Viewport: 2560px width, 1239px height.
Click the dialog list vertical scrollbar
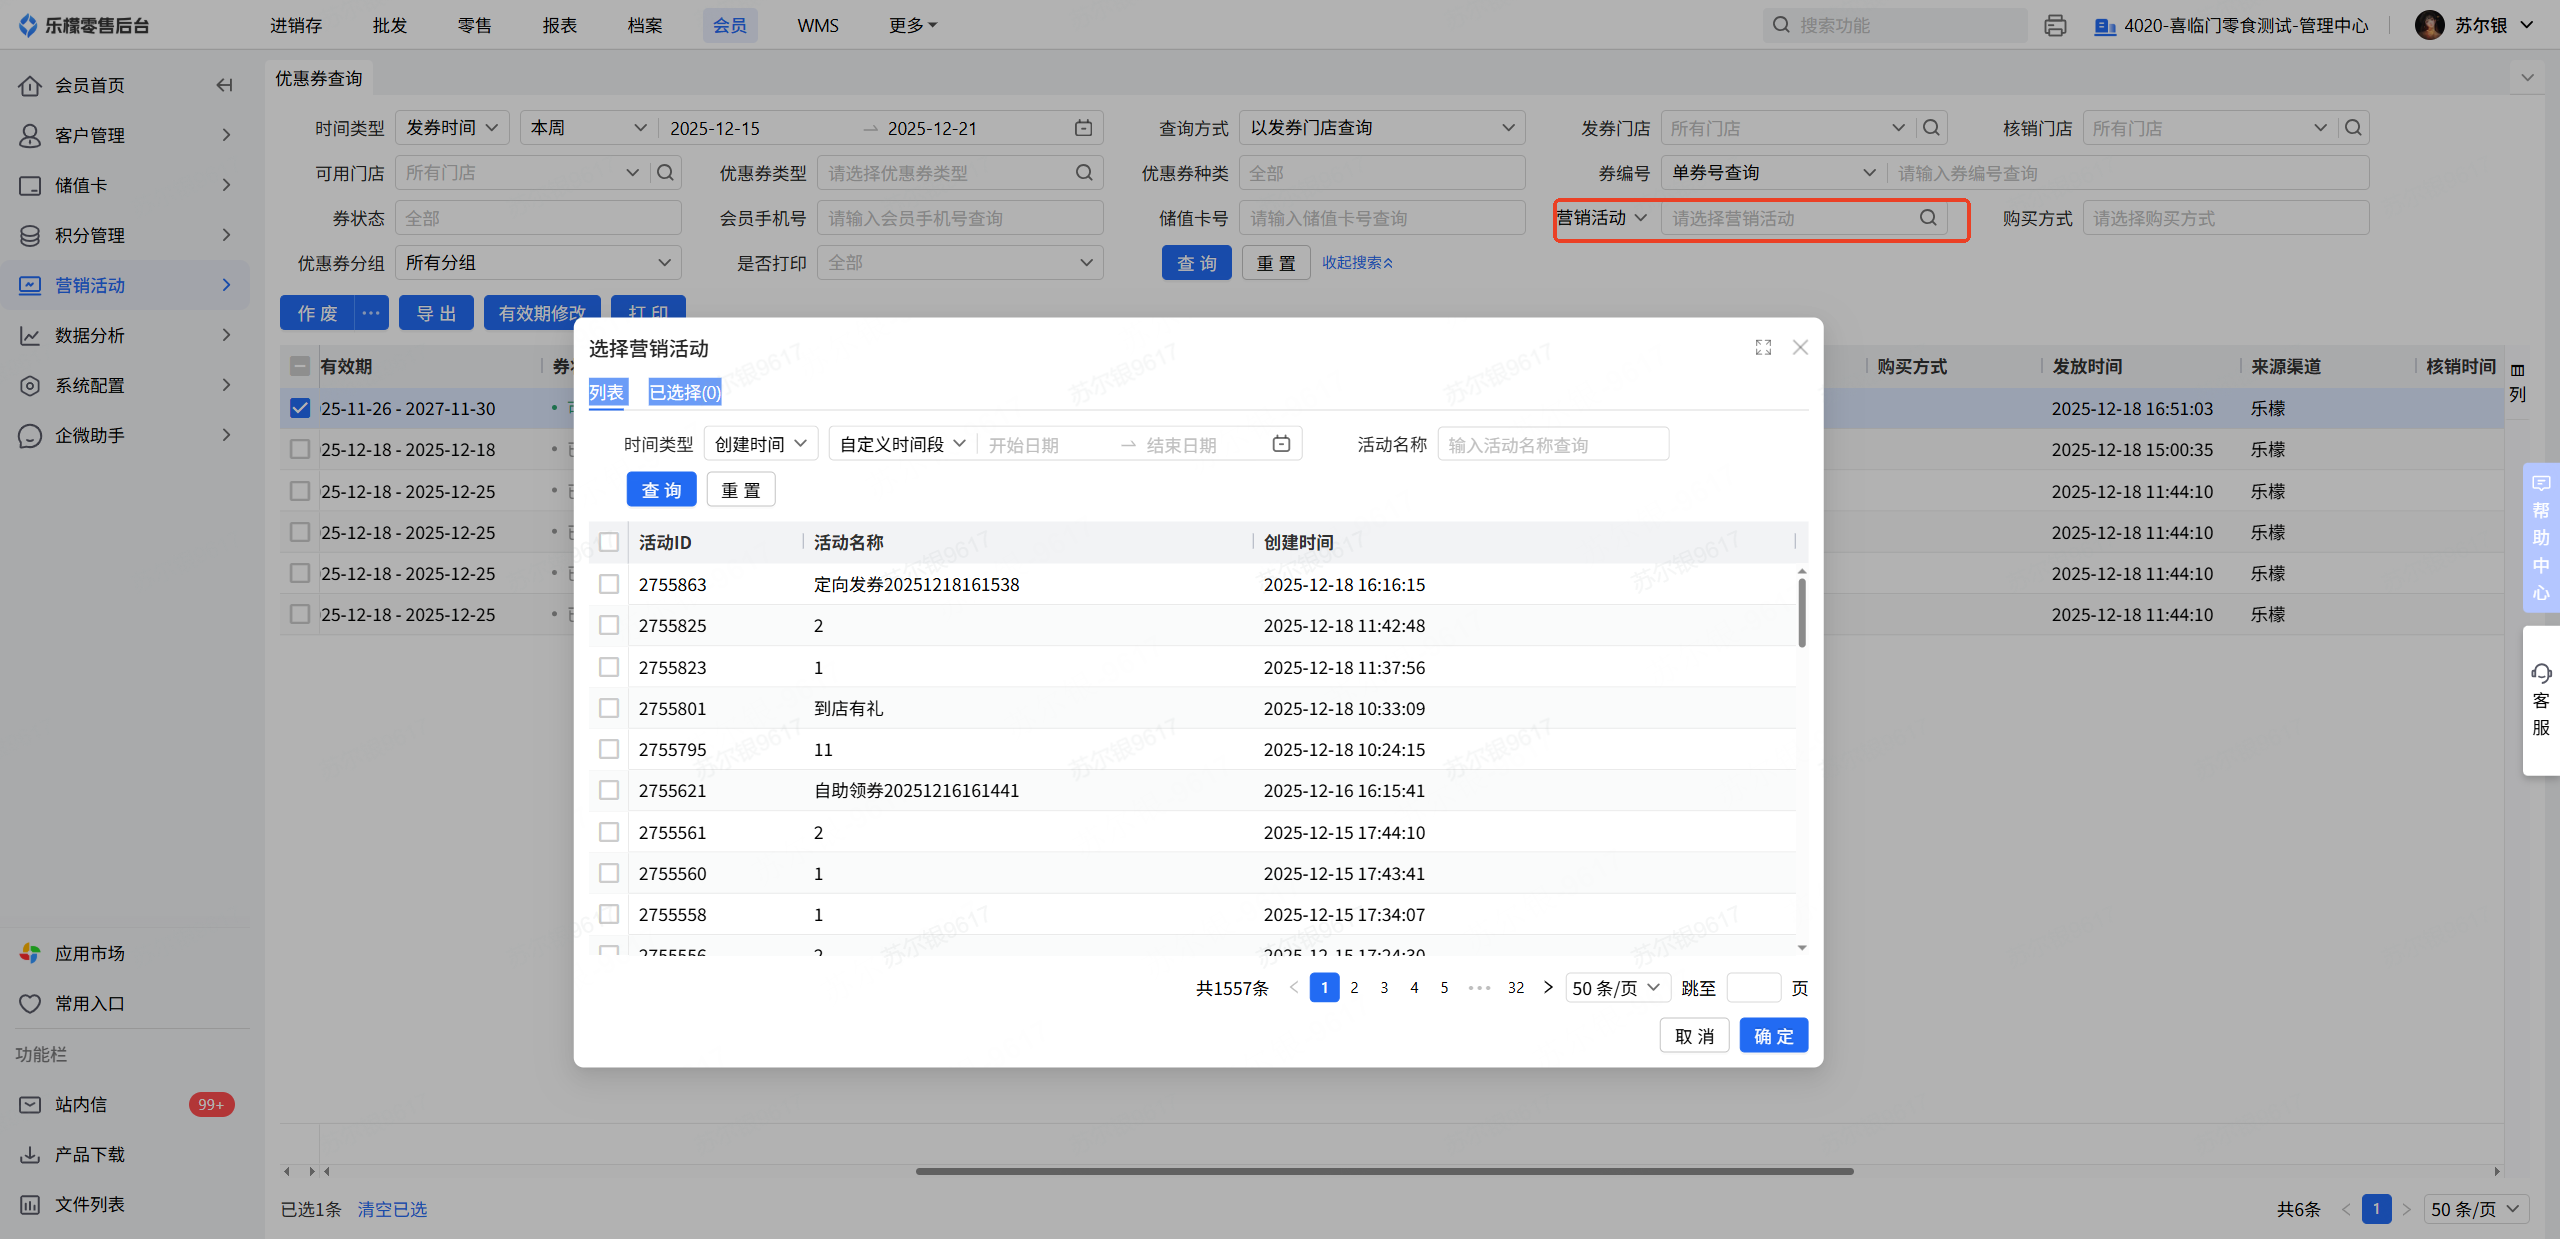point(1802,612)
